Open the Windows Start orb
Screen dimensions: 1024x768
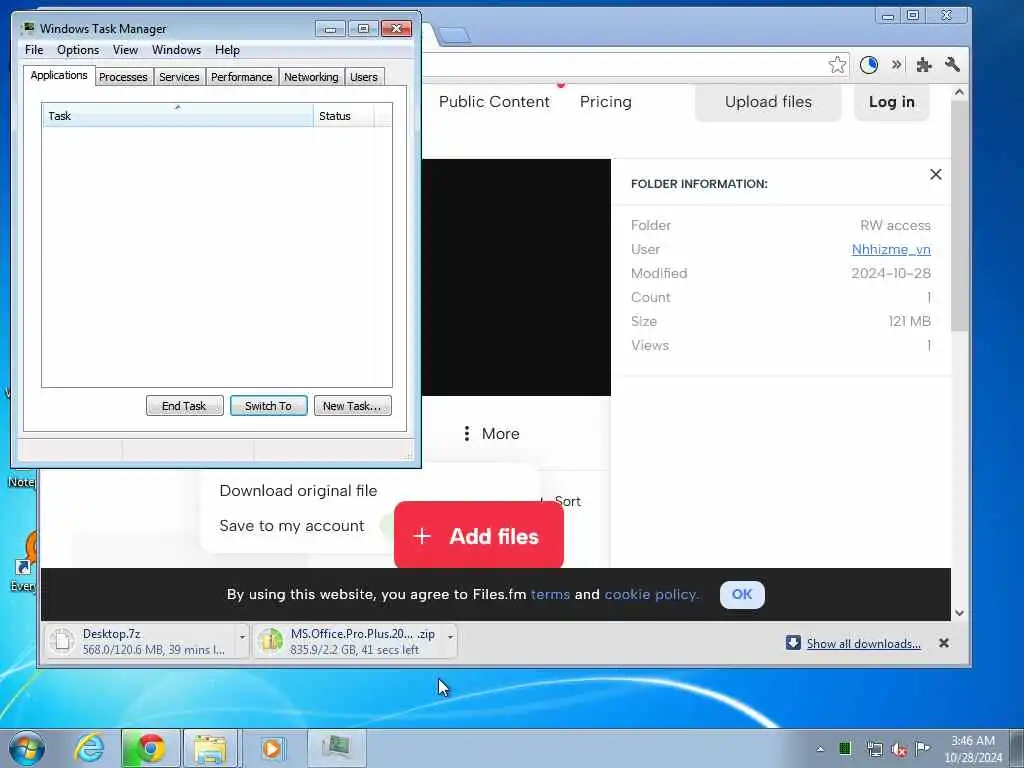click(27, 748)
